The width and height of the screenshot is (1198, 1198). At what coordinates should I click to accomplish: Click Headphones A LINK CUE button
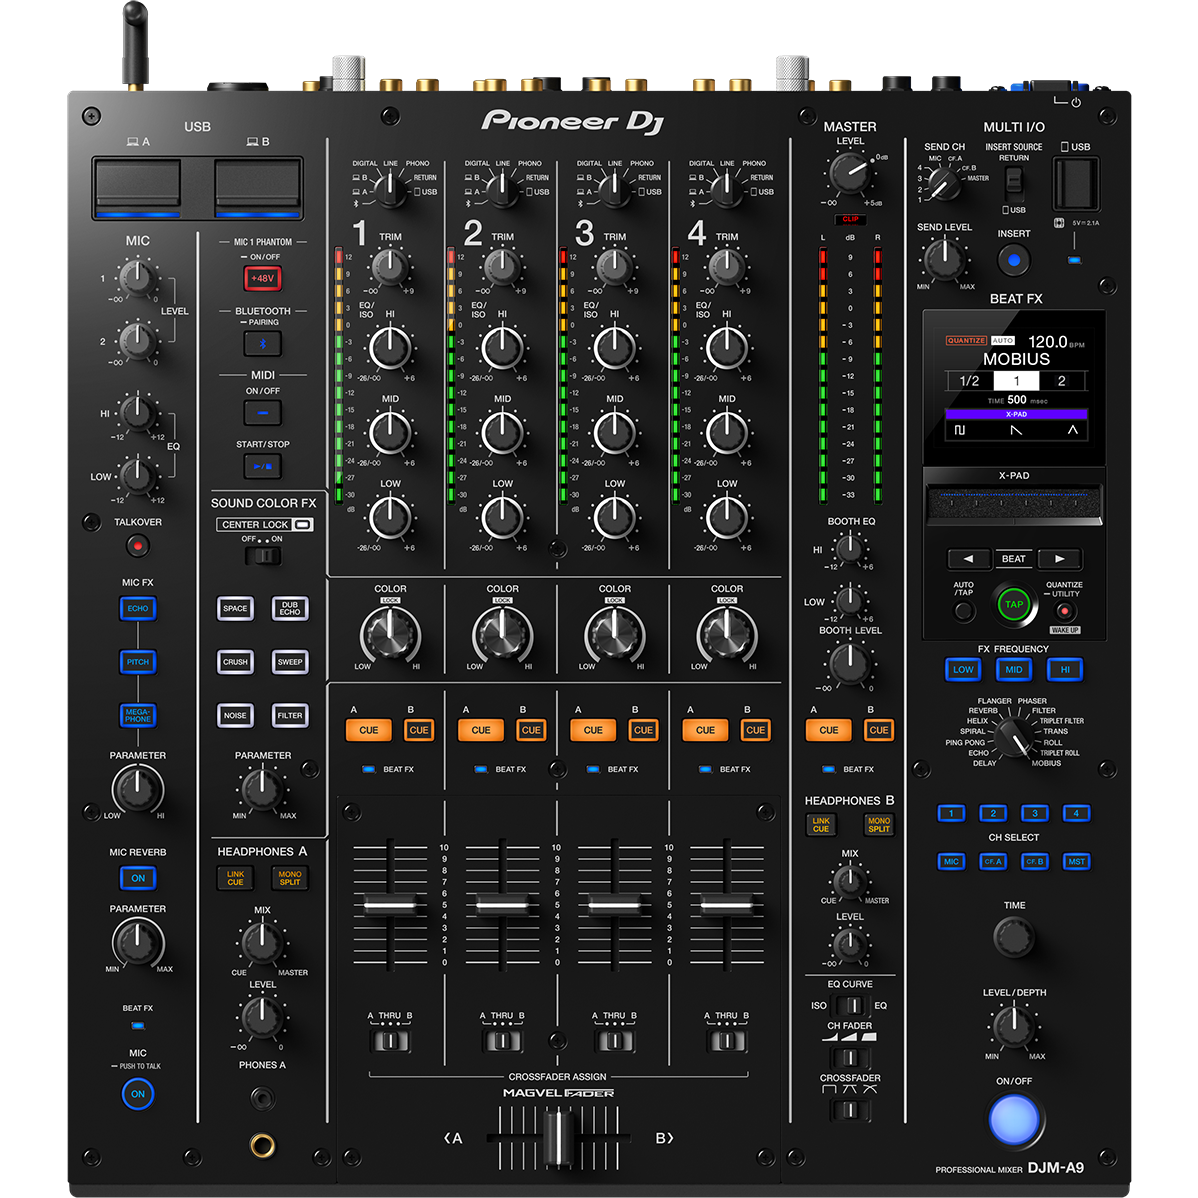(235, 879)
